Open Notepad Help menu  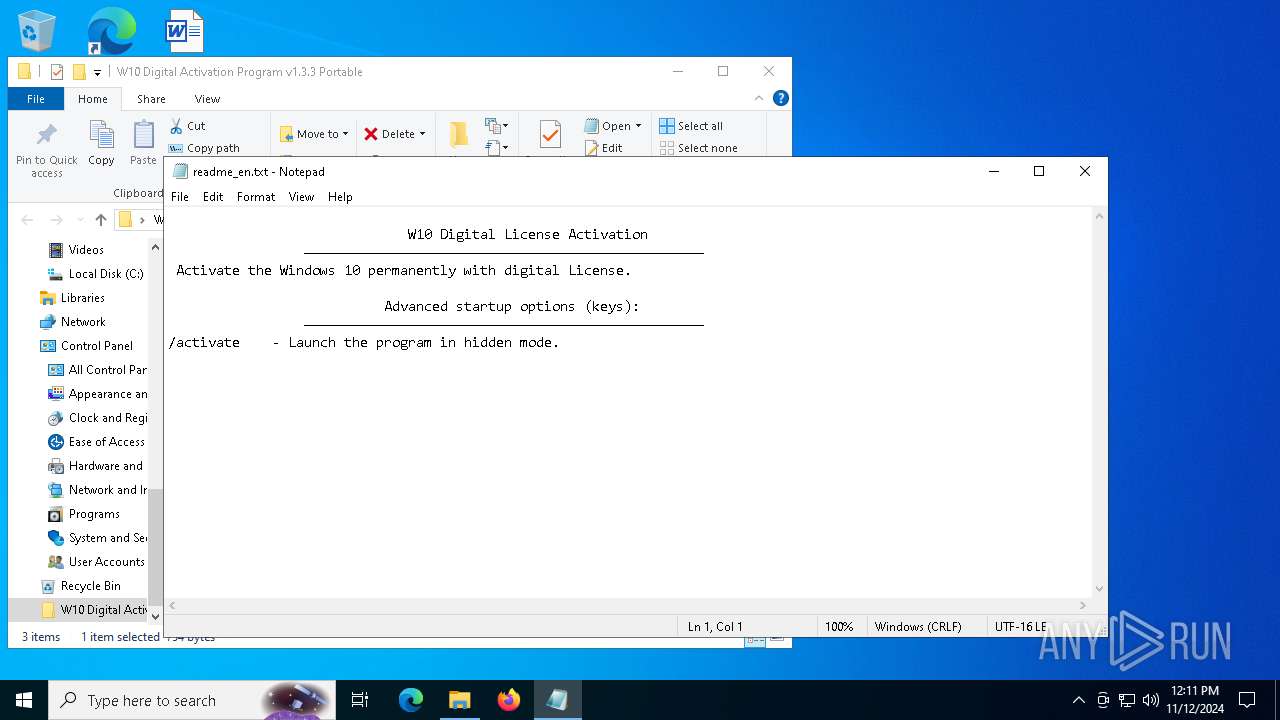[340, 197]
